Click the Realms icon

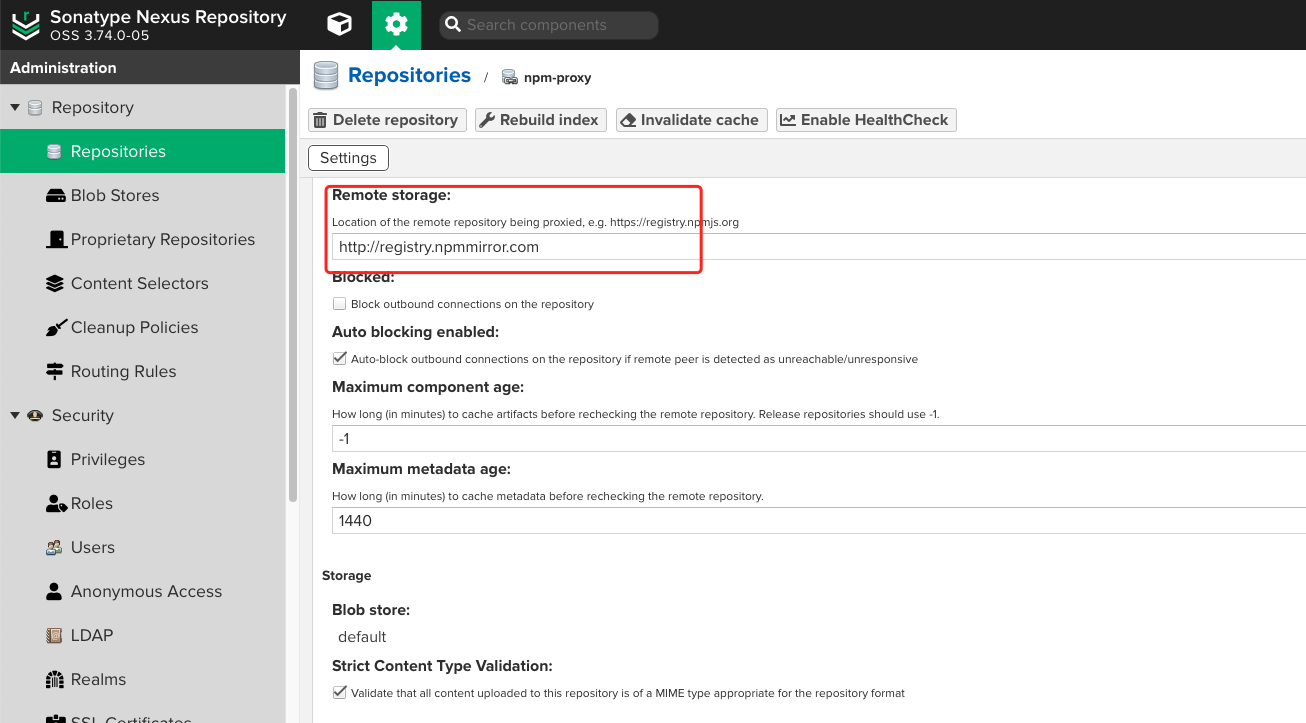click(x=55, y=680)
